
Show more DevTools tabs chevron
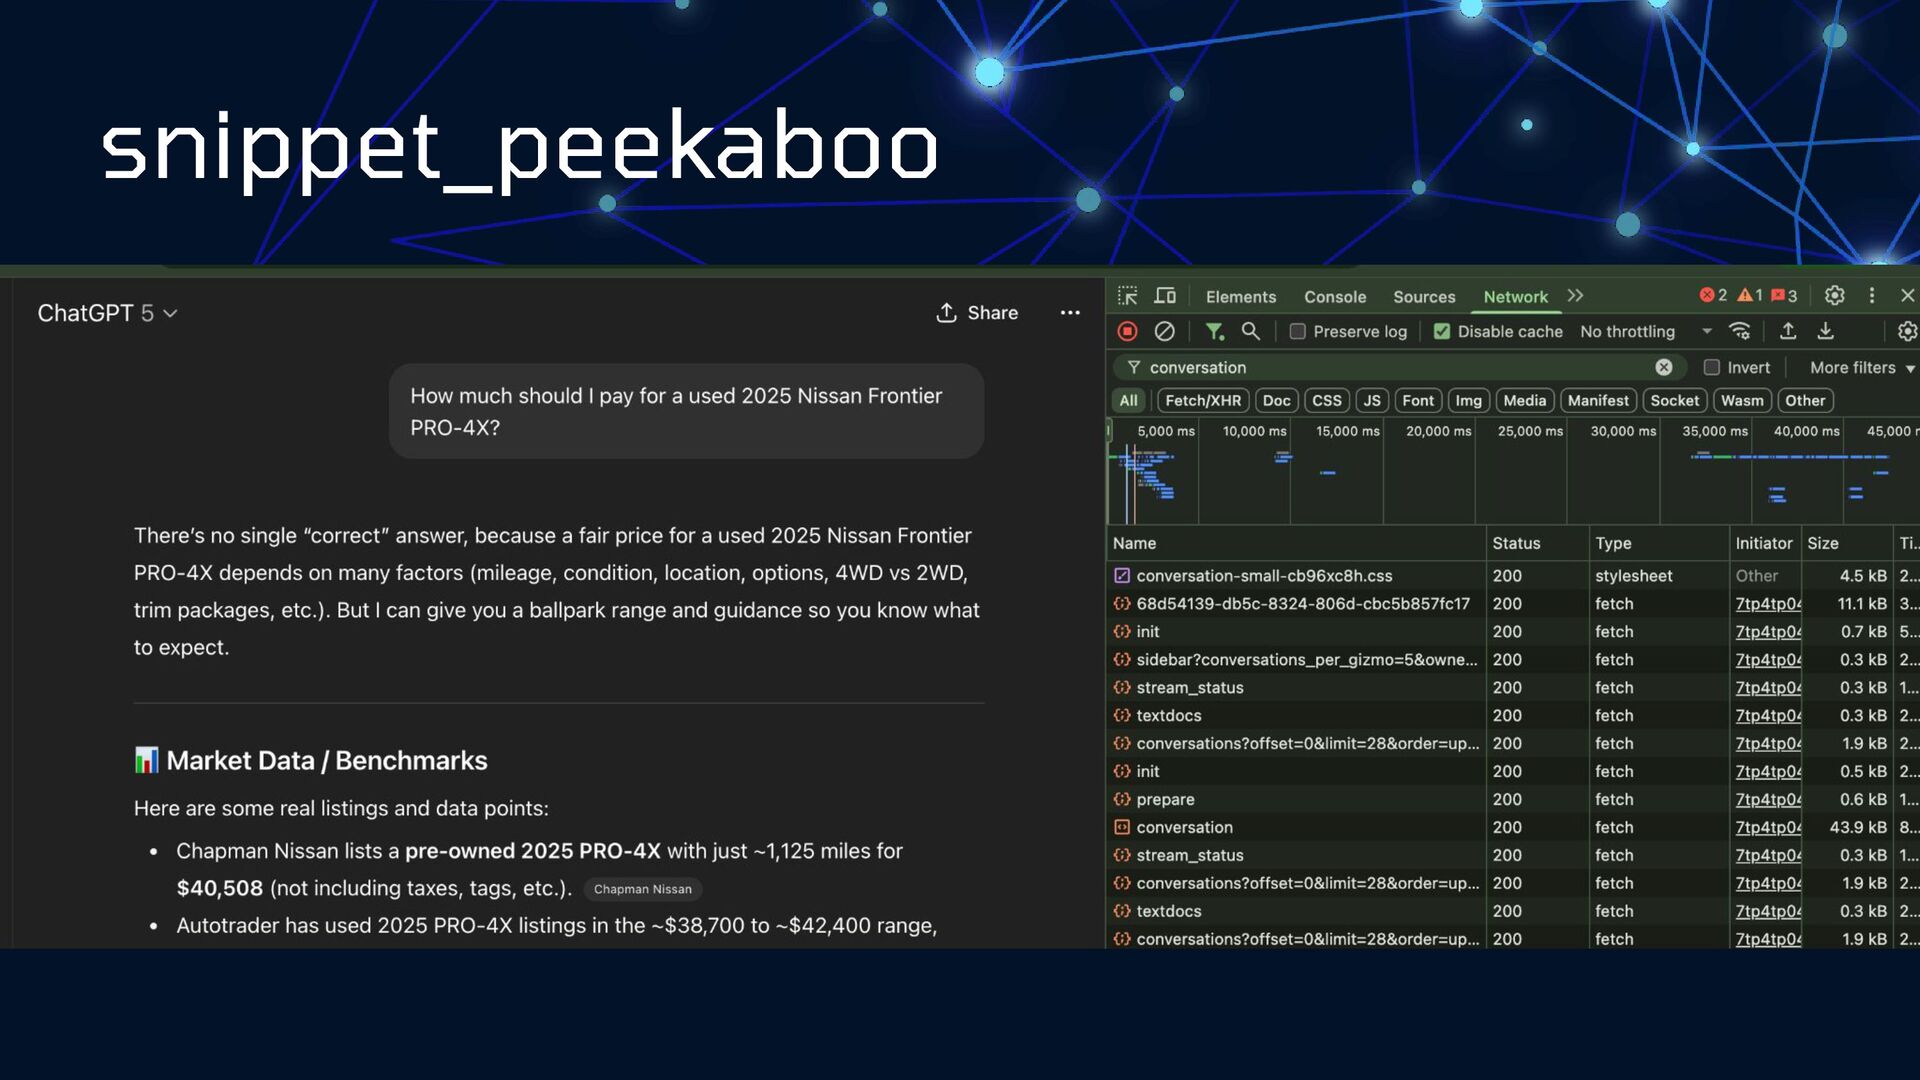(x=1575, y=296)
